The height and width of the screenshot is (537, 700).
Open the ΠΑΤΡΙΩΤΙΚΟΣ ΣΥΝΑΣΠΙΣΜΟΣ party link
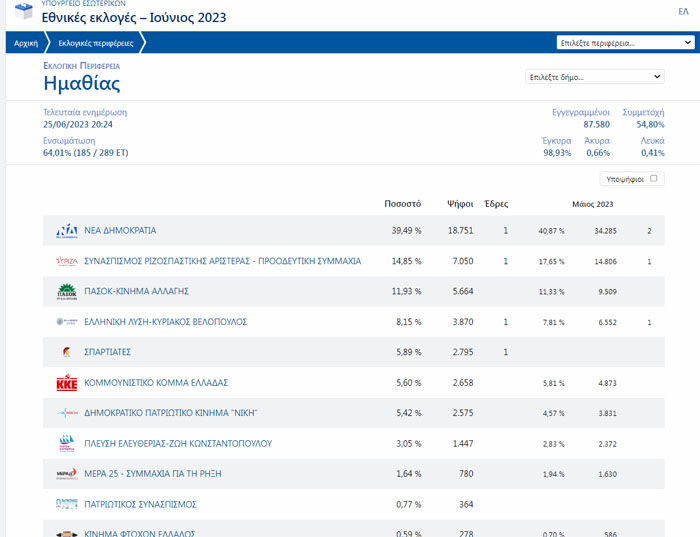pyautogui.click(x=140, y=504)
